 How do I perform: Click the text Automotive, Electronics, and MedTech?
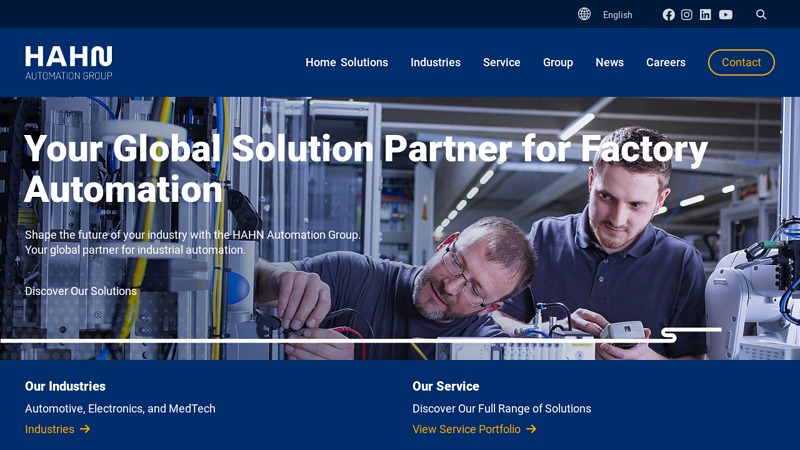120,409
